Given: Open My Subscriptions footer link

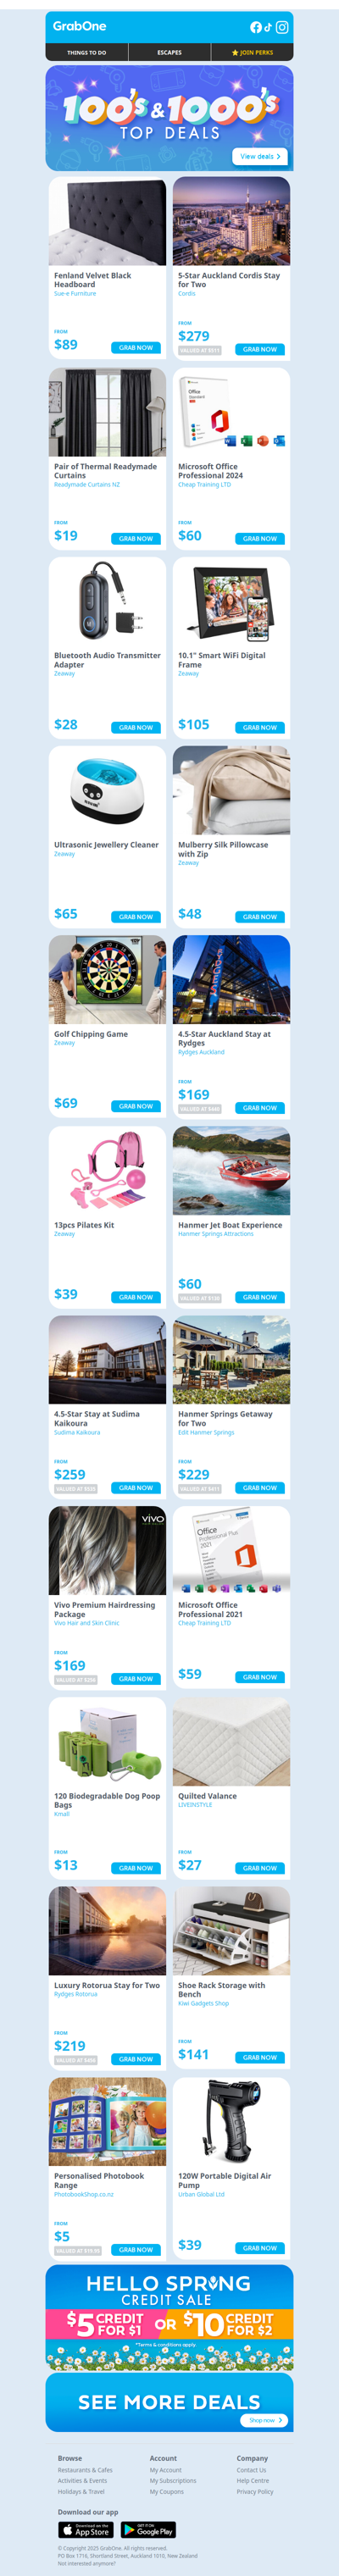Looking at the screenshot, I should pyautogui.click(x=173, y=2480).
